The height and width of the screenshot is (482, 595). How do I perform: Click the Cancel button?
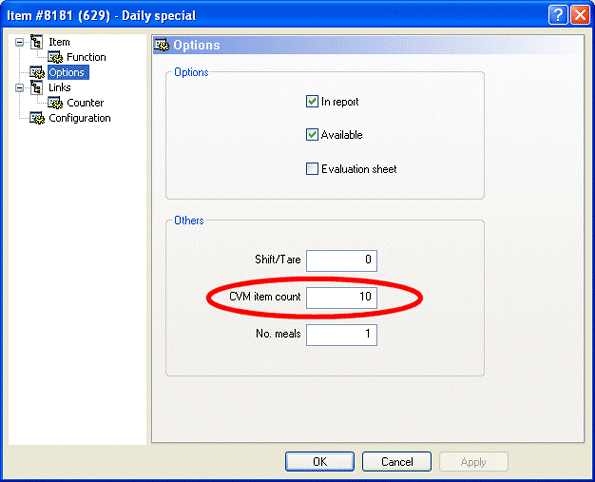tap(397, 462)
